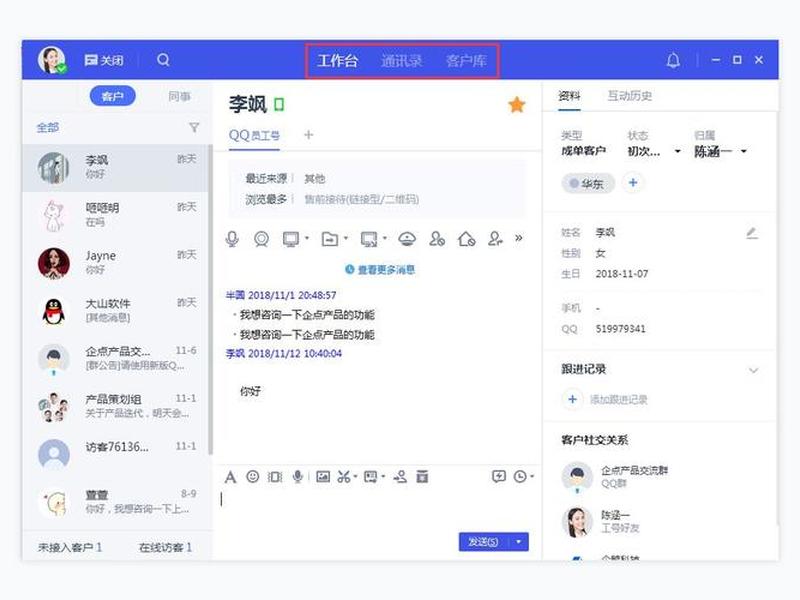Viewport: 800px width, 600px height.
Task: Open the 互动历史 tab
Action: pyautogui.click(x=630, y=96)
